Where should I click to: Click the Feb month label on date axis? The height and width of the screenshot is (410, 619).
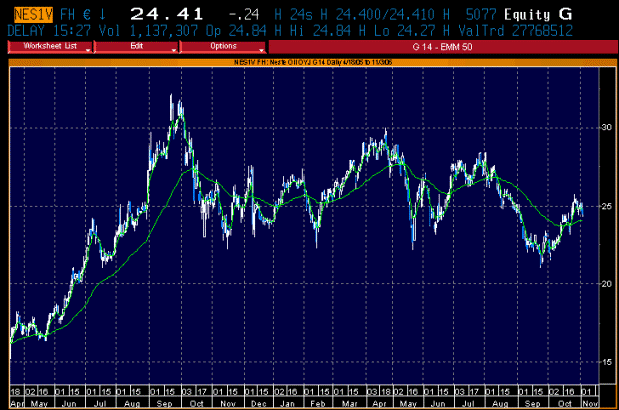click(317, 404)
